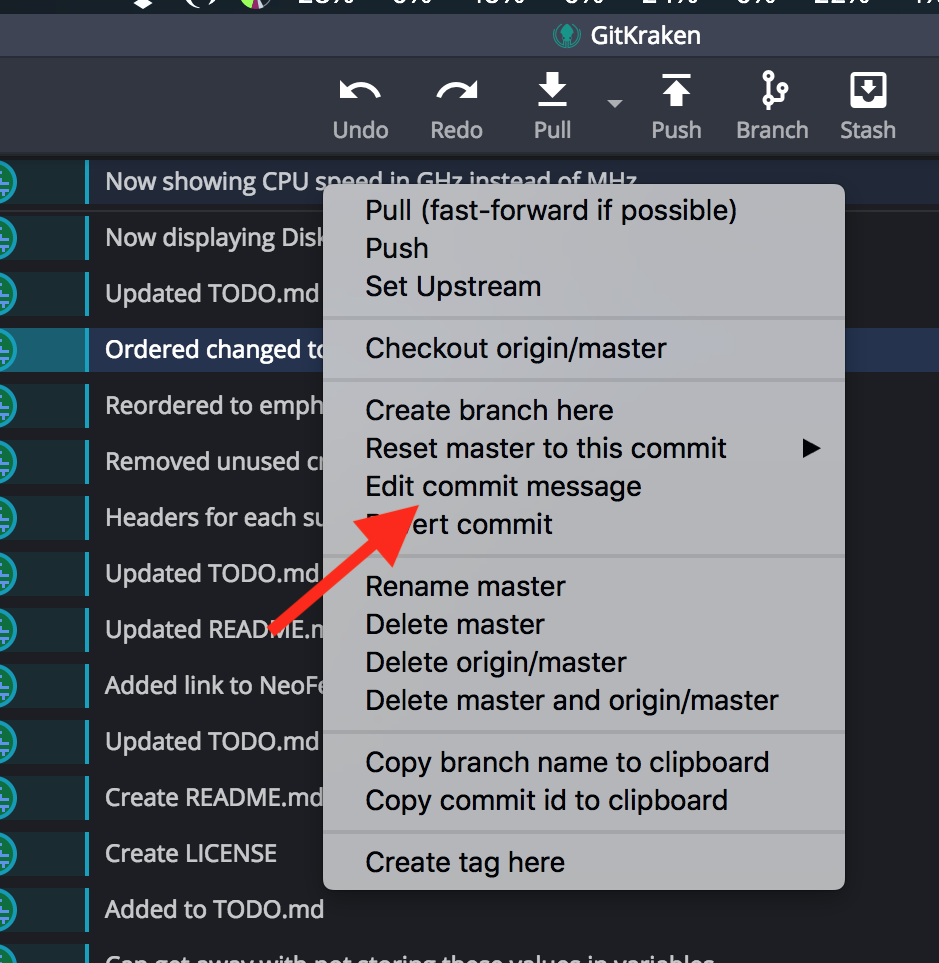Select the Pull icon
Viewport: 939px width, 963px height.
[x=552, y=95]
